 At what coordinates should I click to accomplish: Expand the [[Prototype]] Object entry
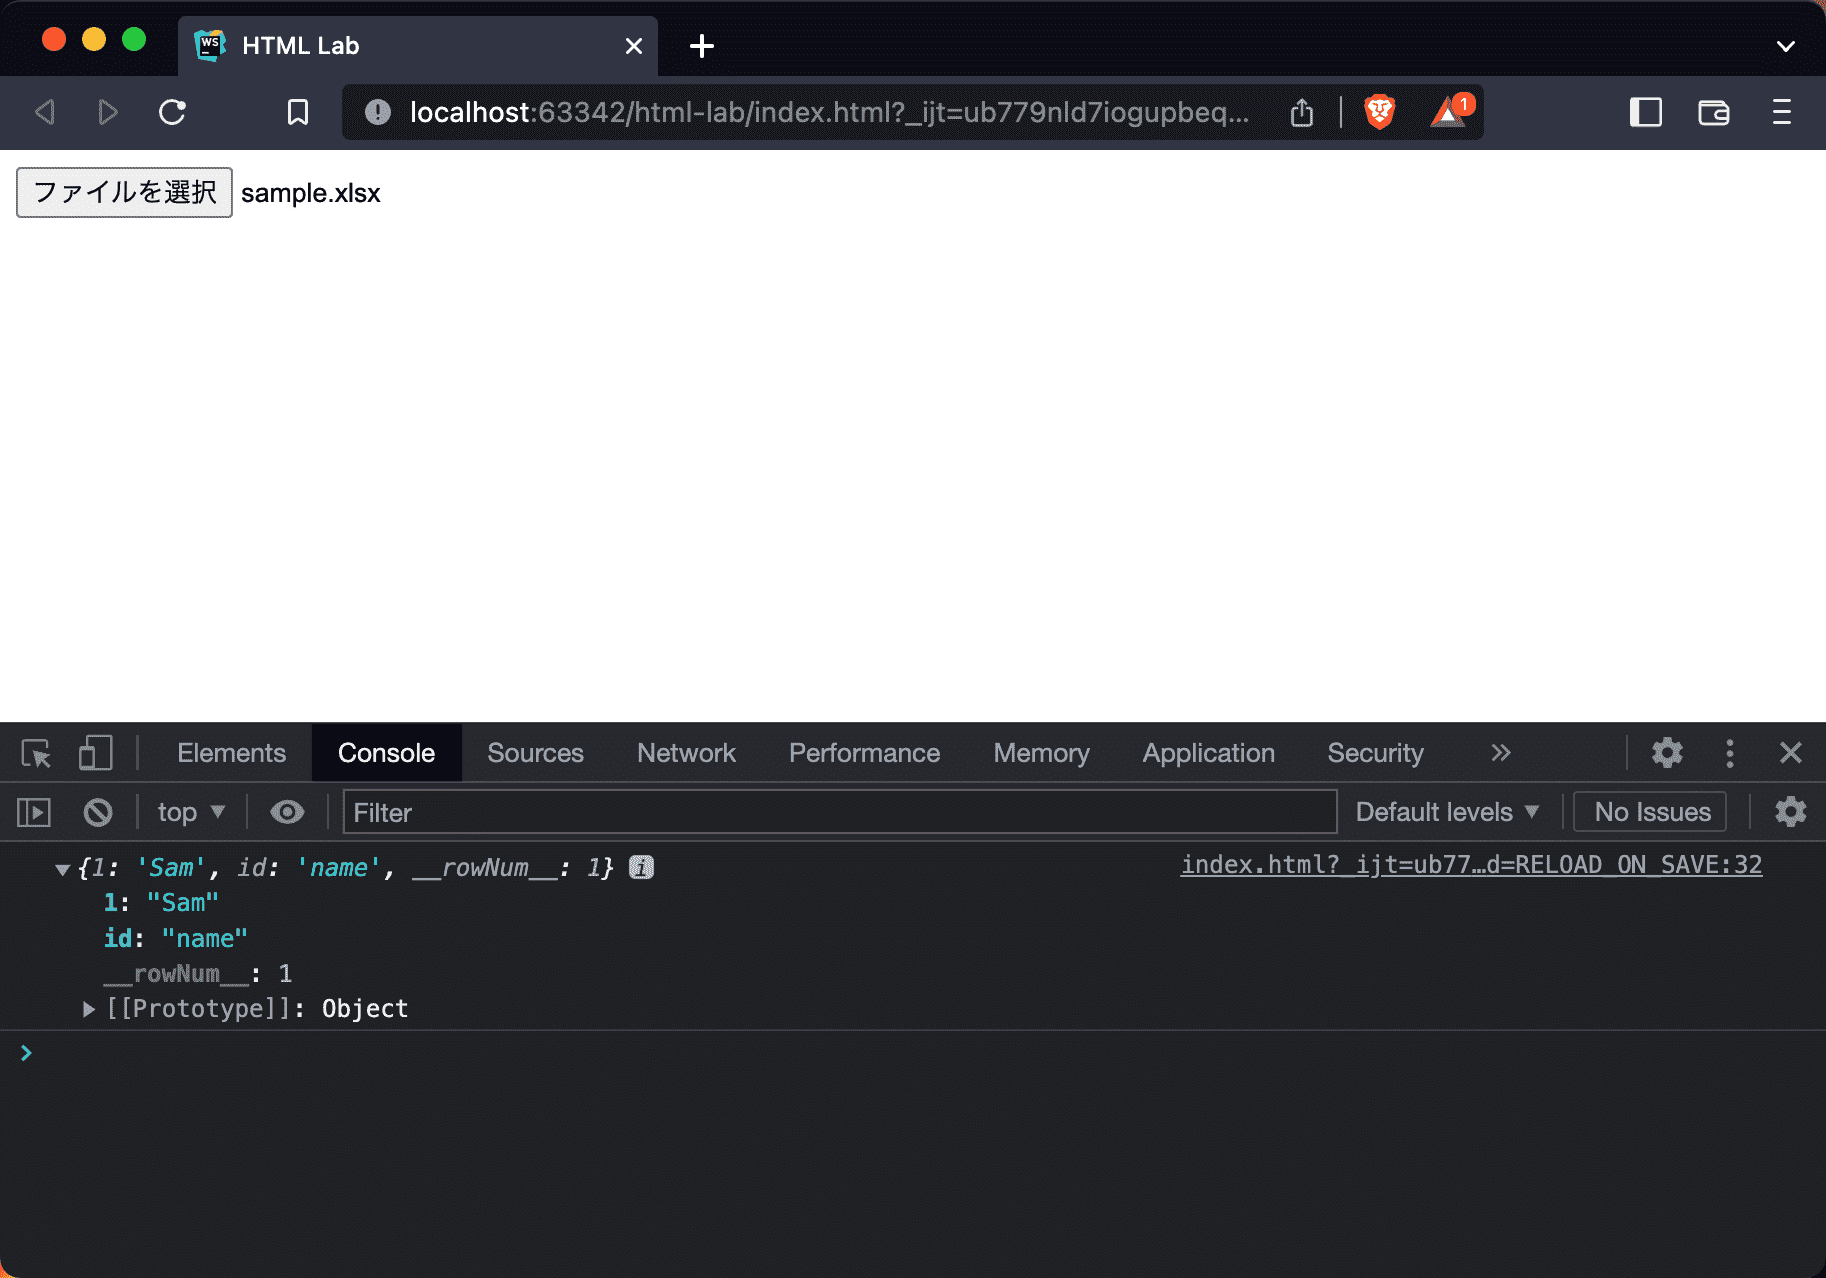(89, 1009)
